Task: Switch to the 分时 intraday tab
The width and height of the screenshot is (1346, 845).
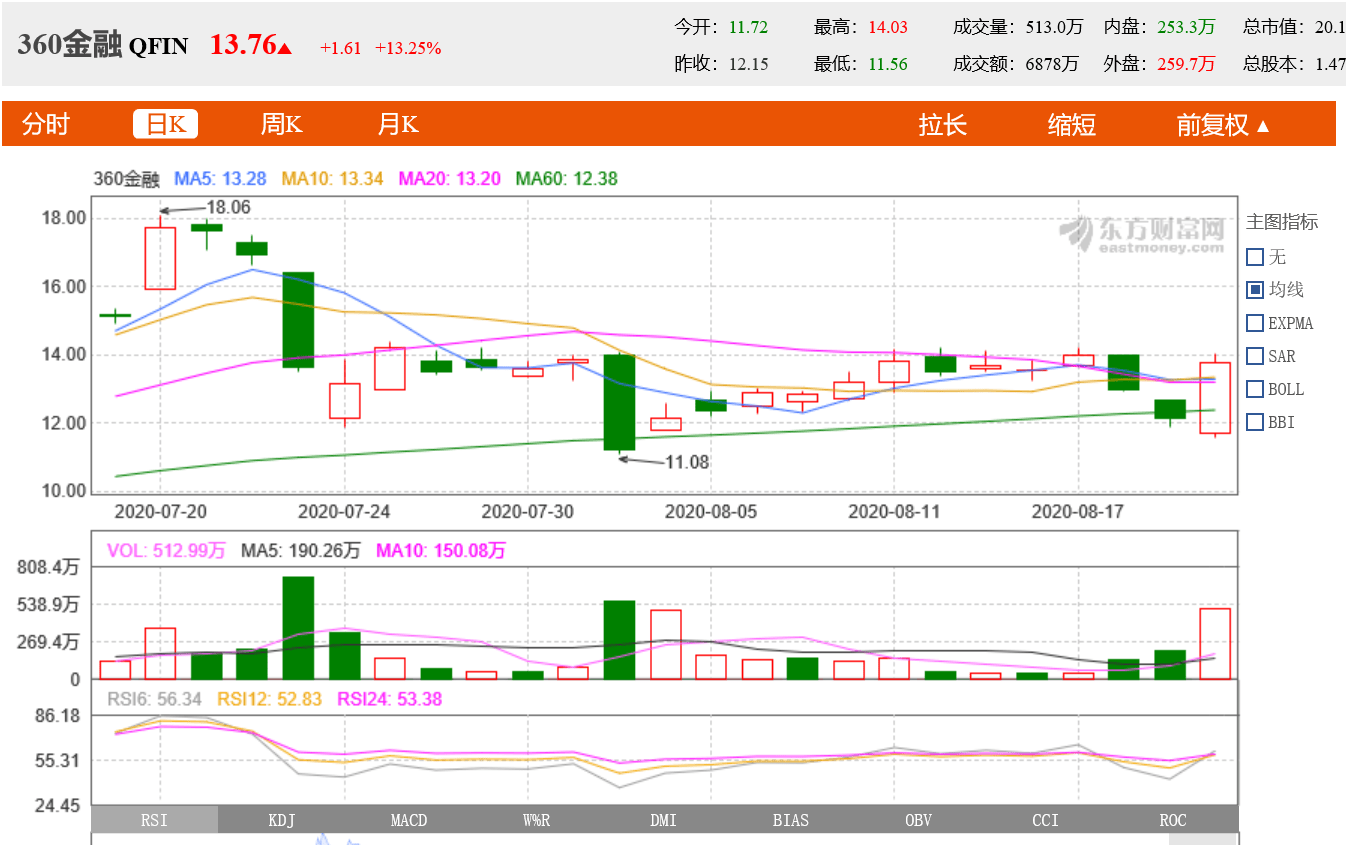Action: 46,125
